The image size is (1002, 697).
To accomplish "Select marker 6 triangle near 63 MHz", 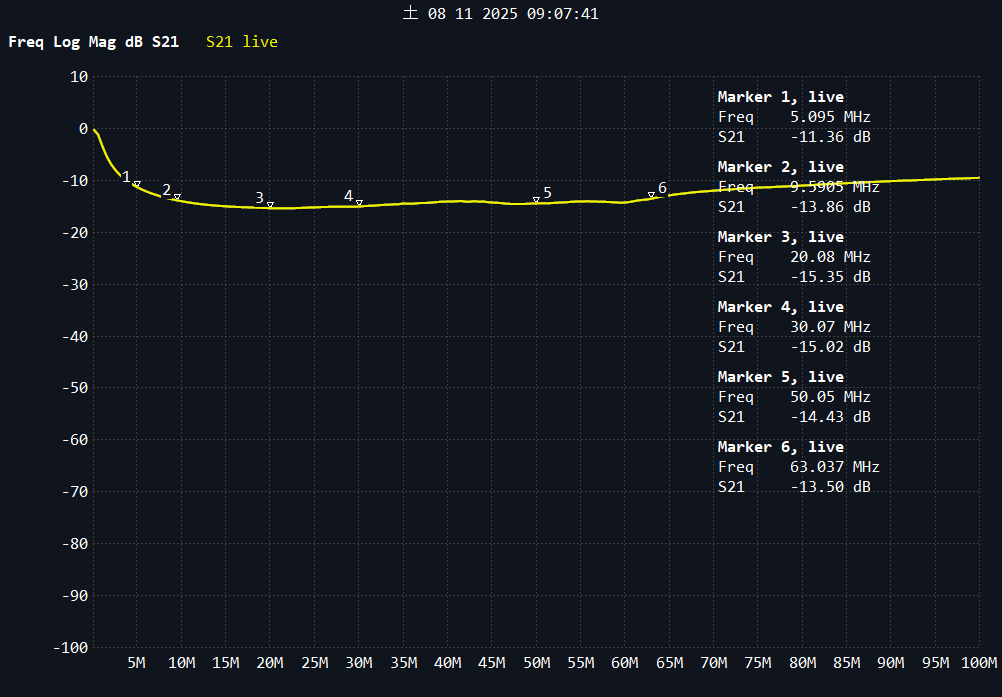I will 651,195.
